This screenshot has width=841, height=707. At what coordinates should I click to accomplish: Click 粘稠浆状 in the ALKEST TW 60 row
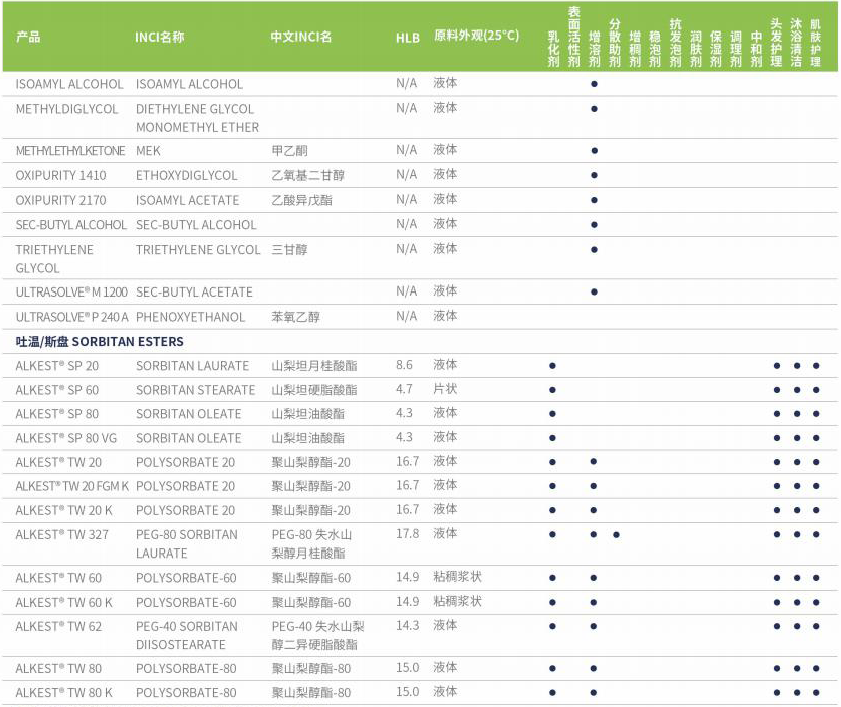(x=458, y=577)
